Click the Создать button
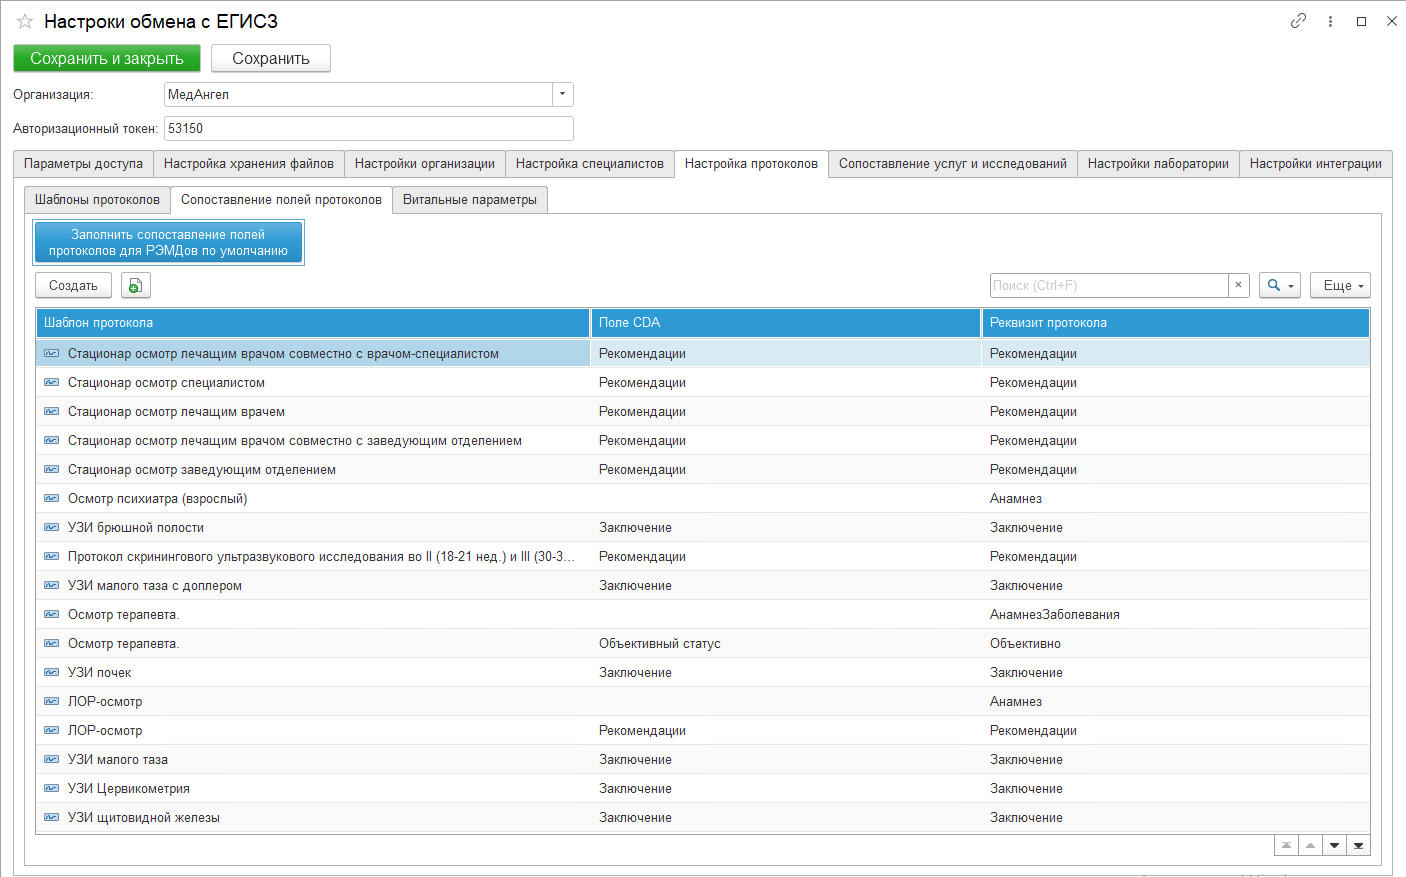Screen dimensions: 1406x877 pyautogui.click(x=73, y=286)
